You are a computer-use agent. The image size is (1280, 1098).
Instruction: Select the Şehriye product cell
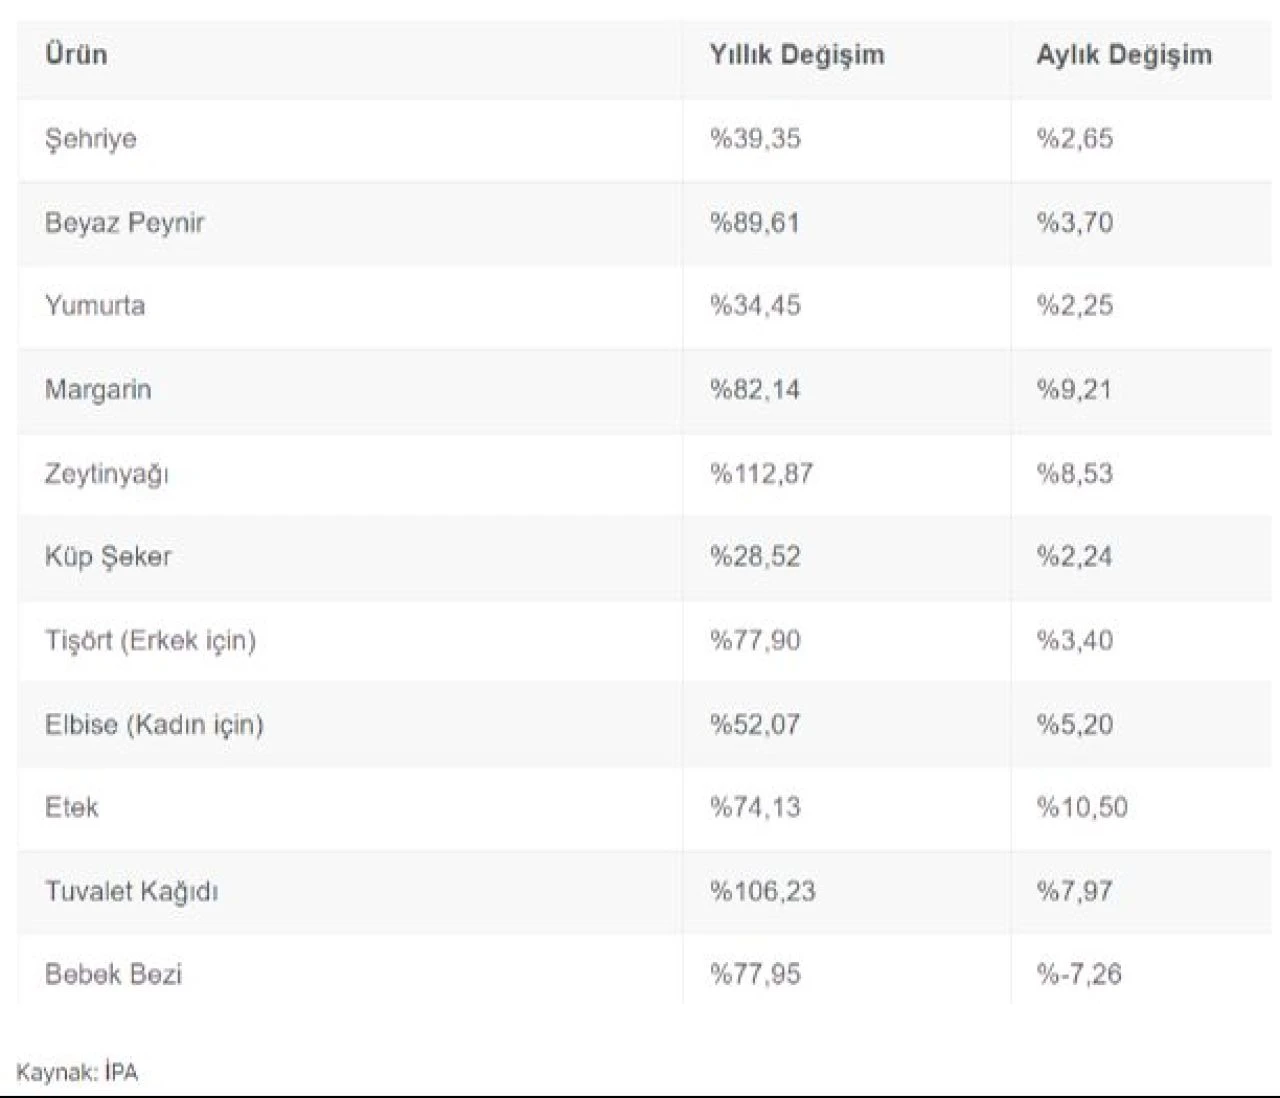(x=91, y=138)
